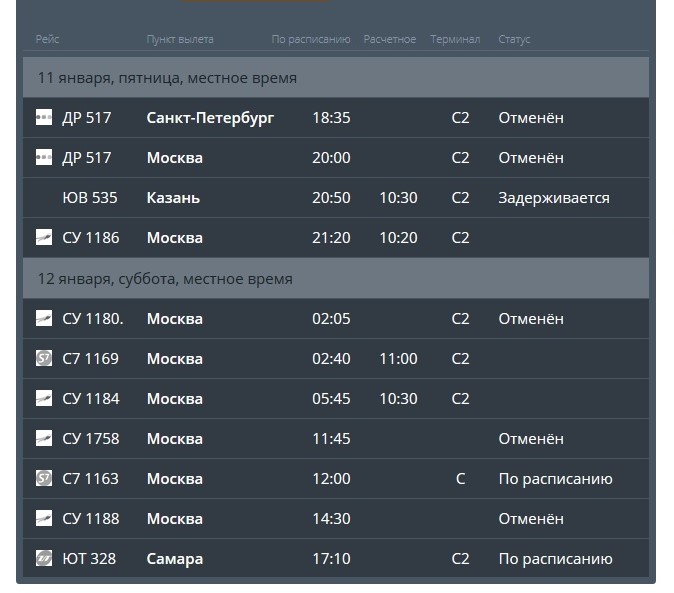This screenshot has width=674, height=593.
Task: Select the Рейс column header
Action: point(47,39)
